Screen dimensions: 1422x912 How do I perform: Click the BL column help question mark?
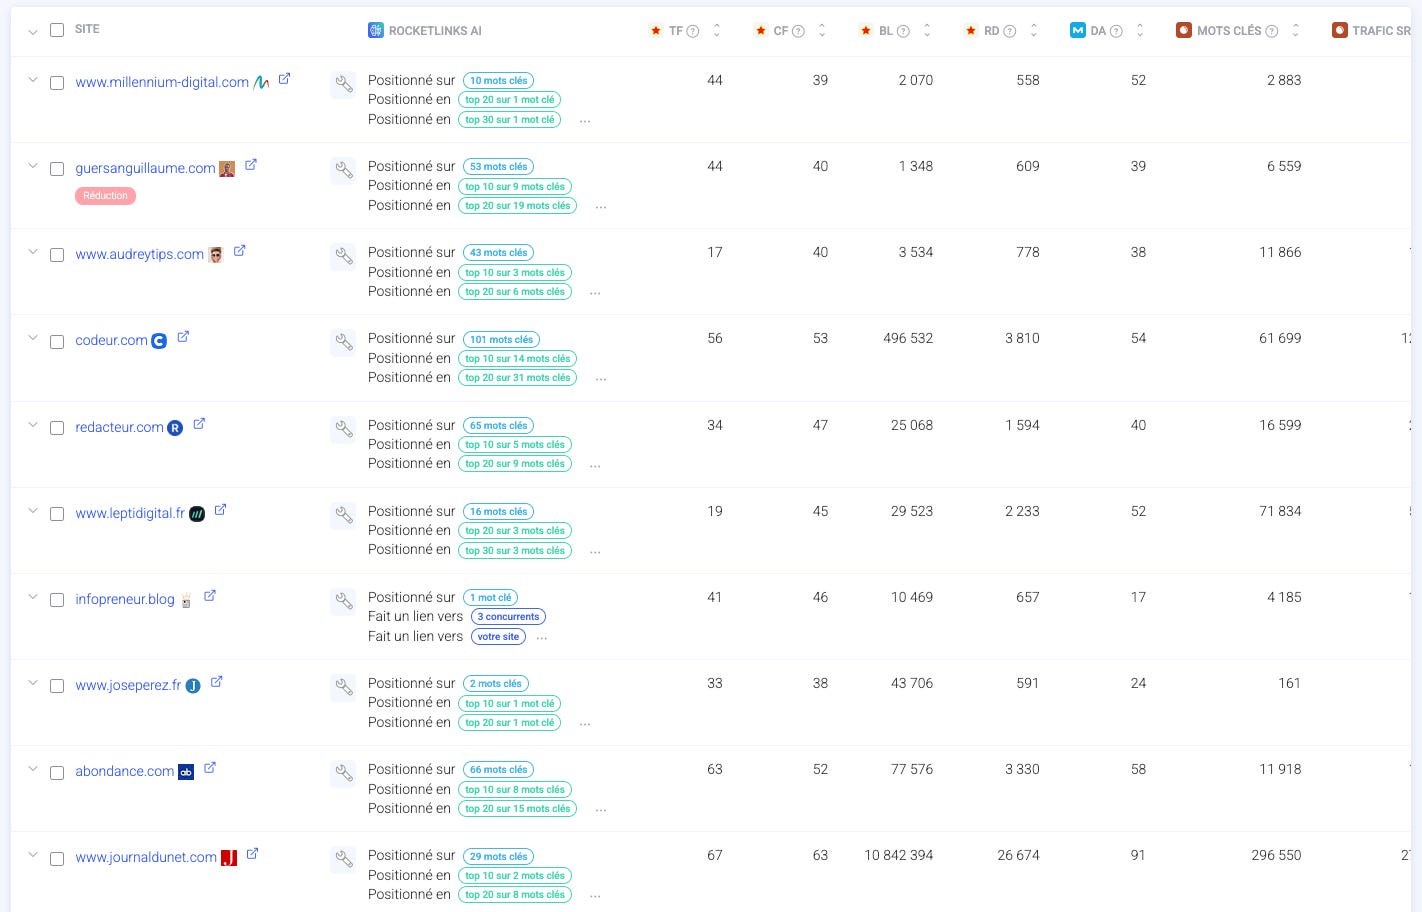[x=903, y=31]
